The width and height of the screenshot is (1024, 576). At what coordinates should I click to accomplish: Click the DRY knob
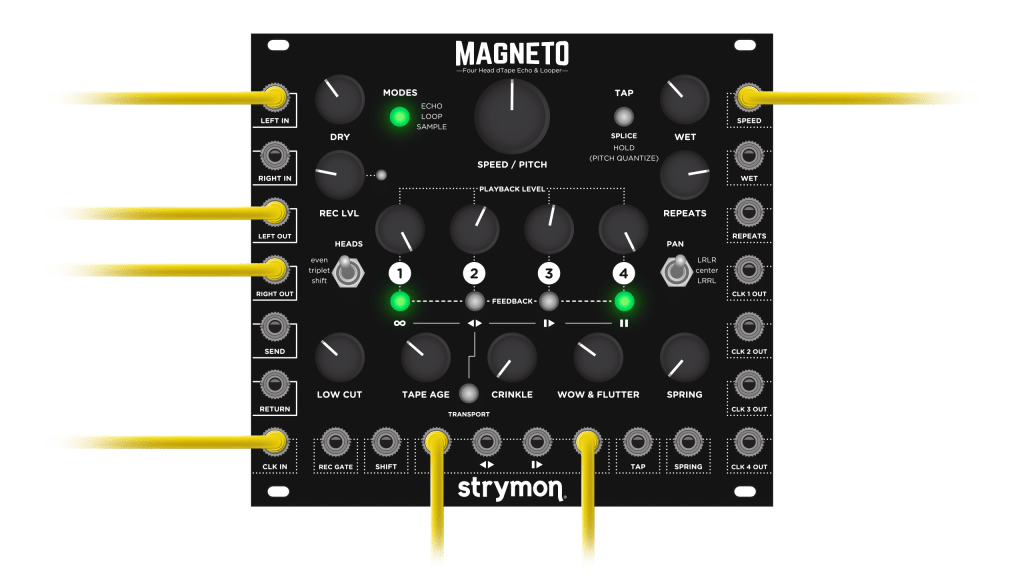pos(340,100)
